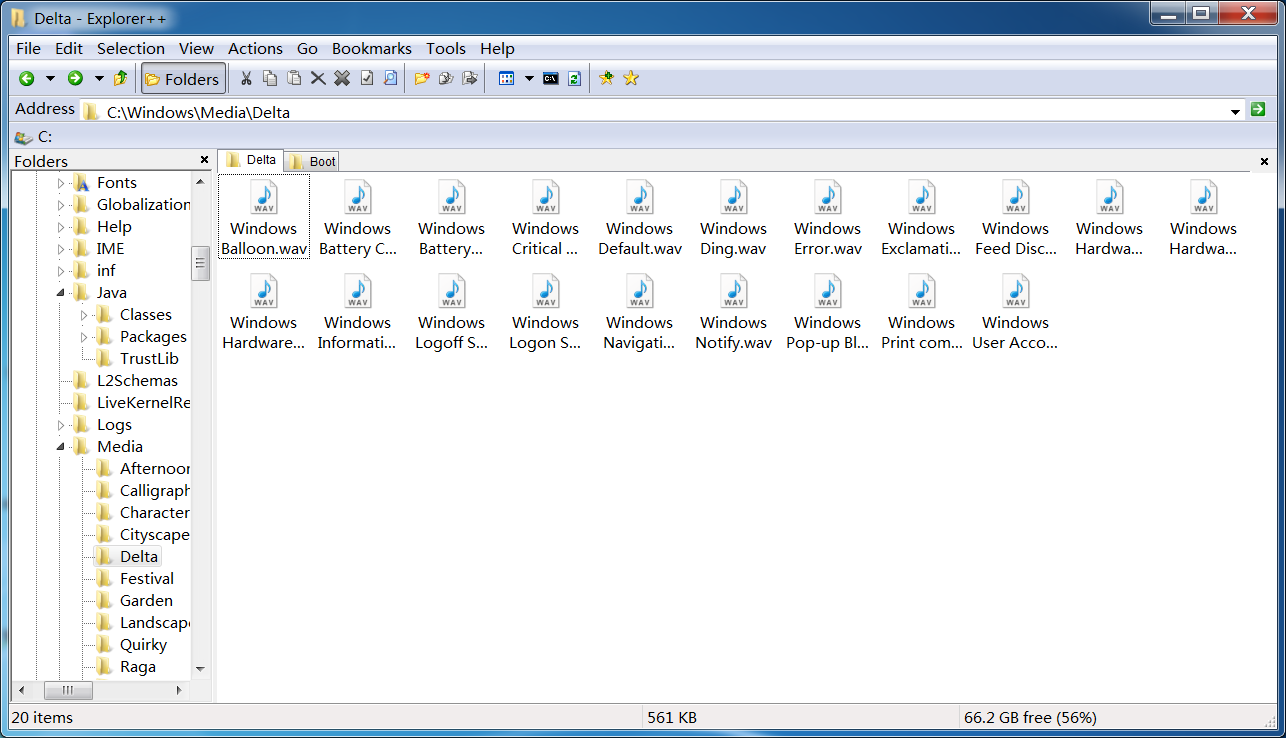Open the address bar history dropdown
Screen dimensions: 1286x738
[1236, 111]
